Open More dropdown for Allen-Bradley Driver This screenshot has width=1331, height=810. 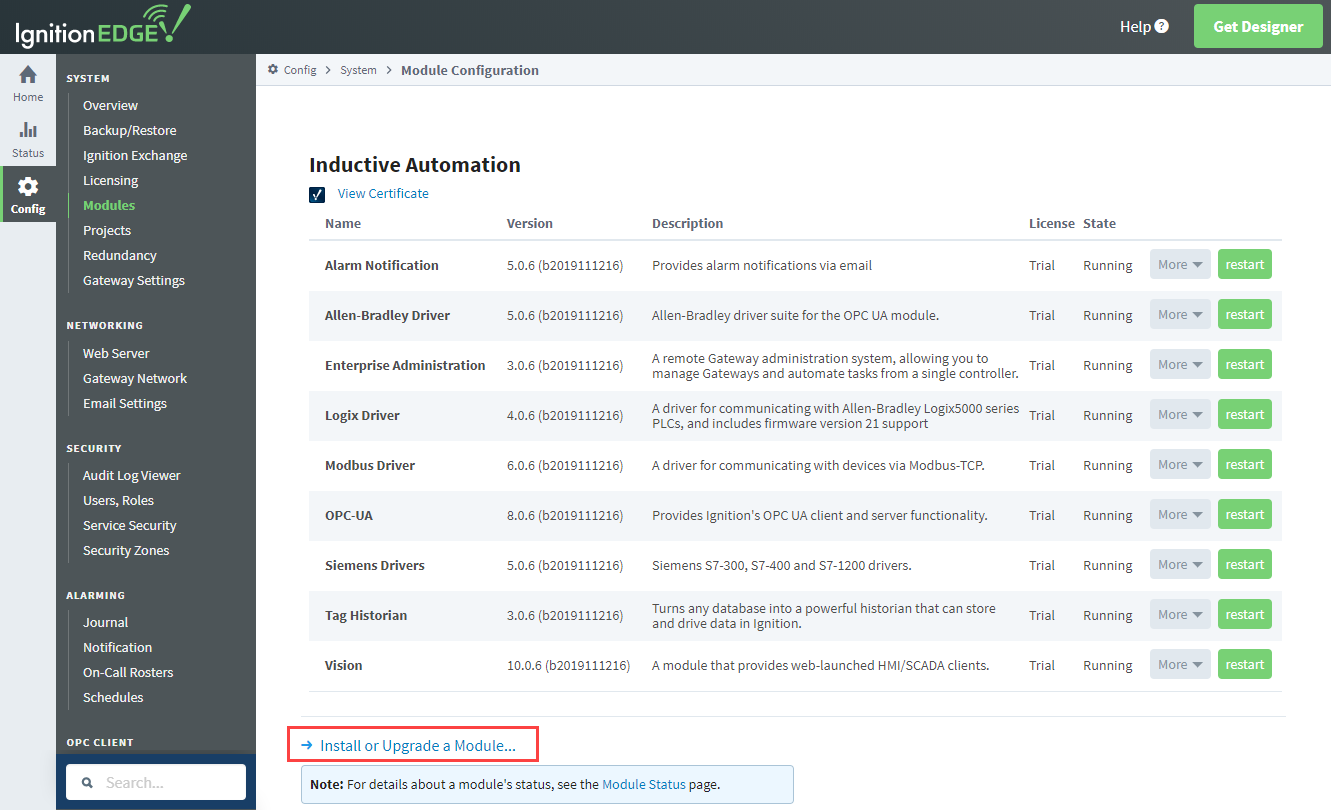coord(1180,315)
